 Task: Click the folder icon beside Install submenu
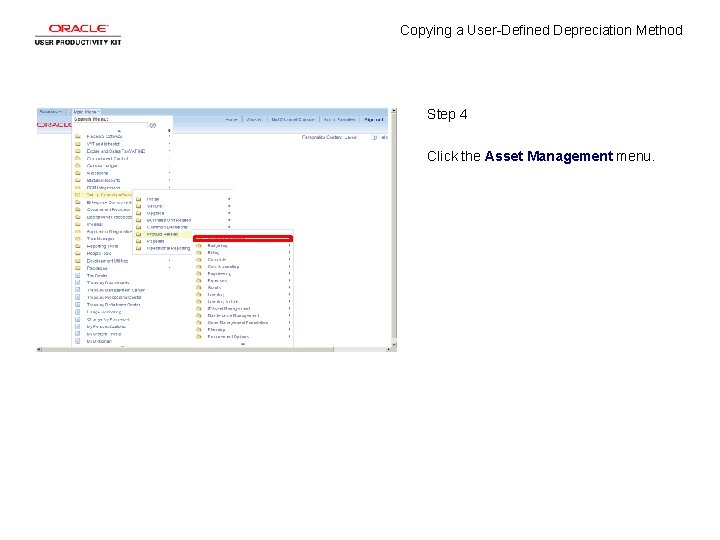point(139,199)
